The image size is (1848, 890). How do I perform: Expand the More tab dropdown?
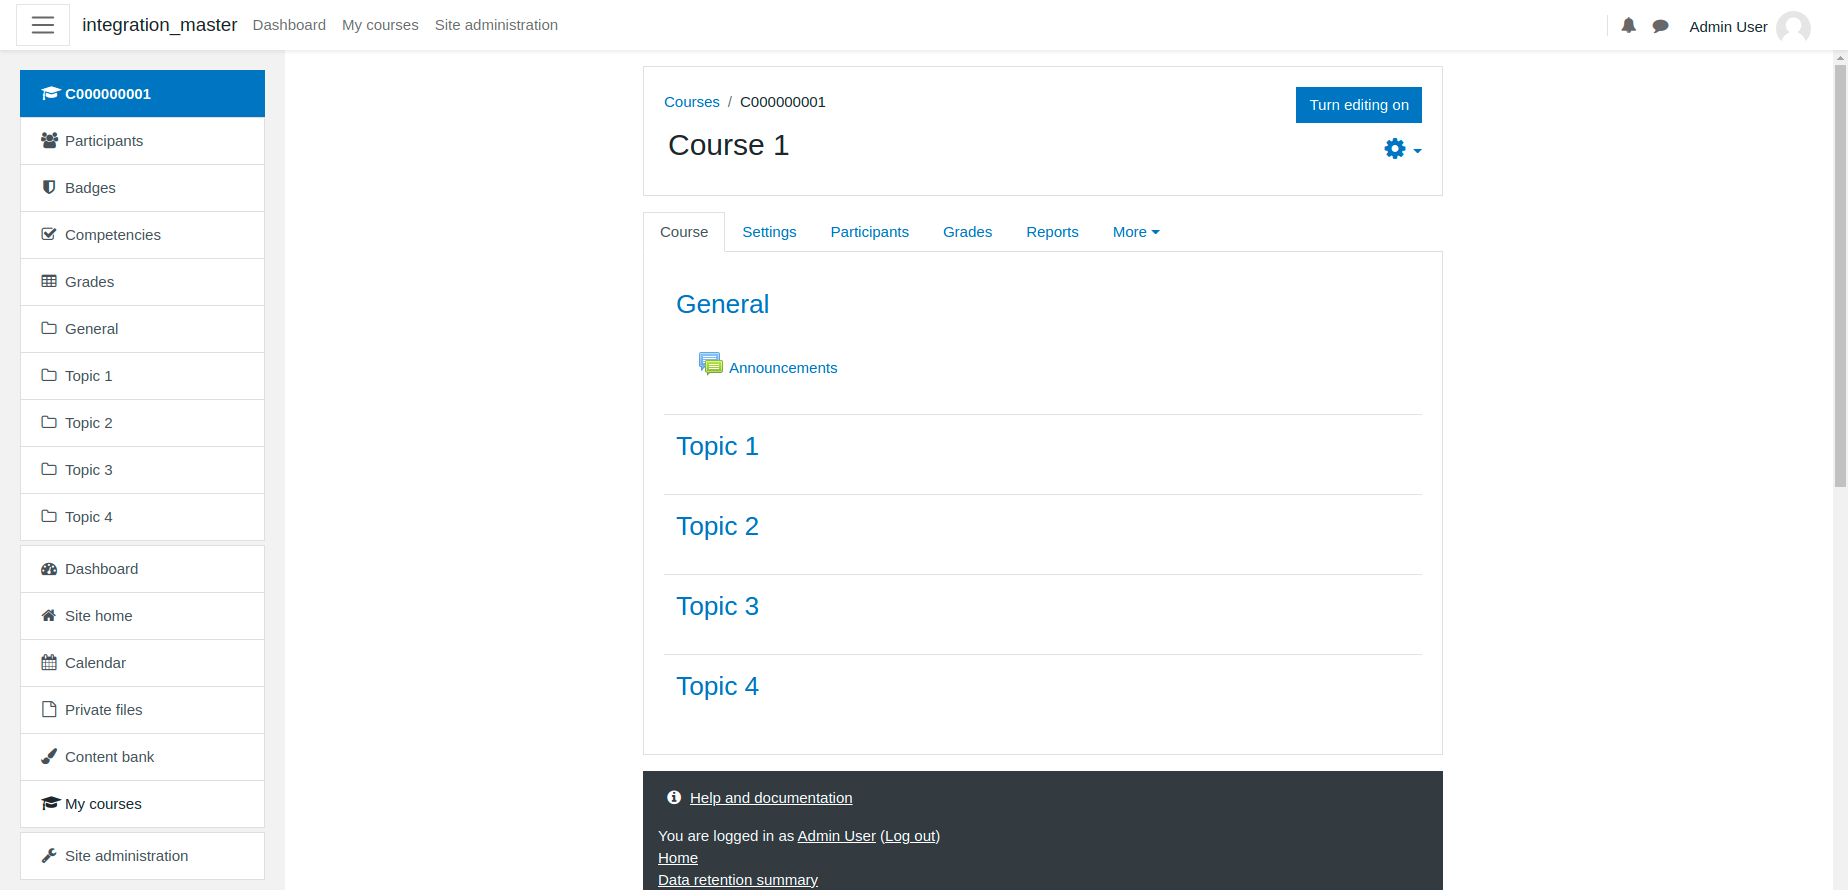point(1136,232)
